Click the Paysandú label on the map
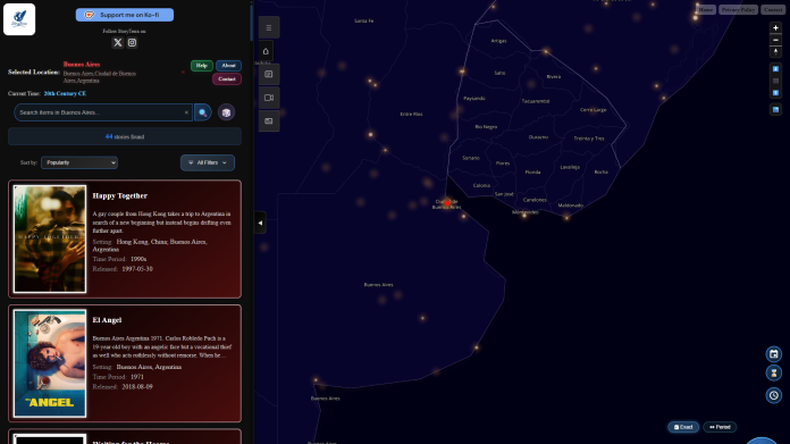The image size is (790, 444). (474, 98)
